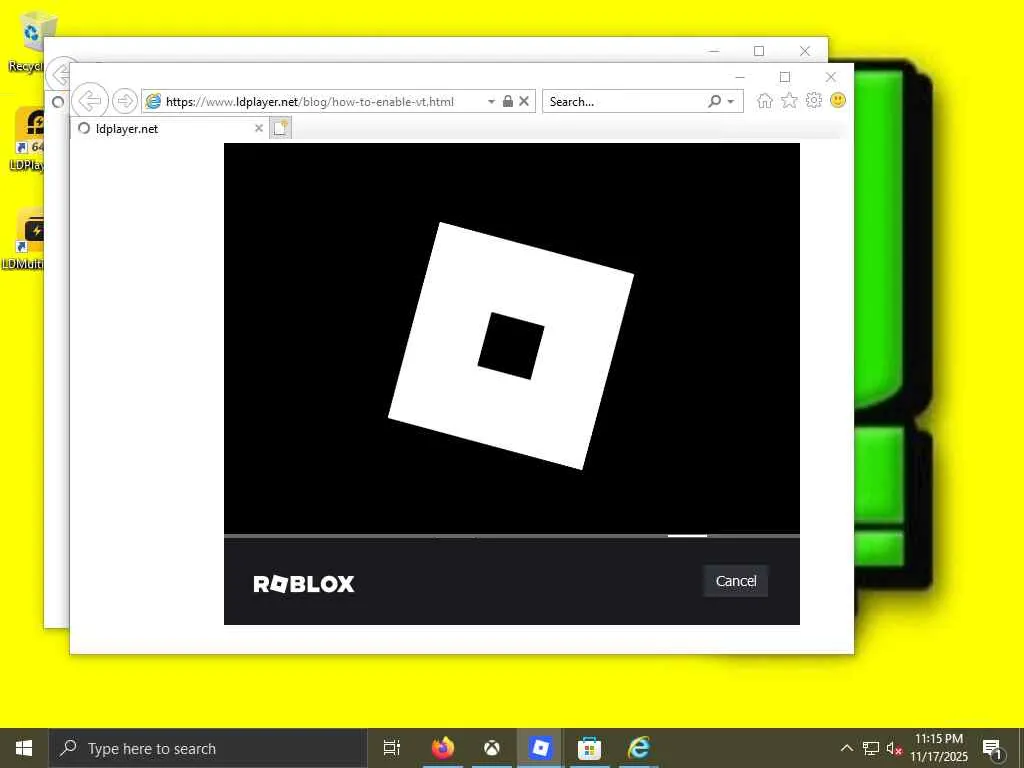This screenshot has width=1024, height=768.
Task: Minimize the rear Internet Explorer window
Action: [x=714, y=51]
